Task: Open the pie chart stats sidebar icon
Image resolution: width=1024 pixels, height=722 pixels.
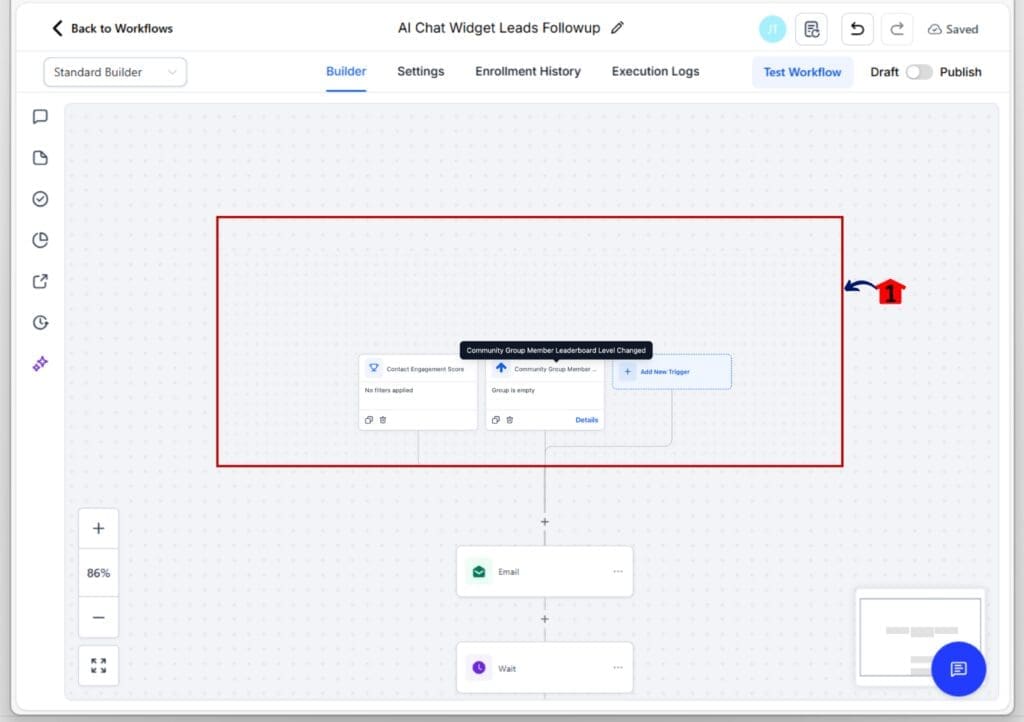Action: point(40,240)
